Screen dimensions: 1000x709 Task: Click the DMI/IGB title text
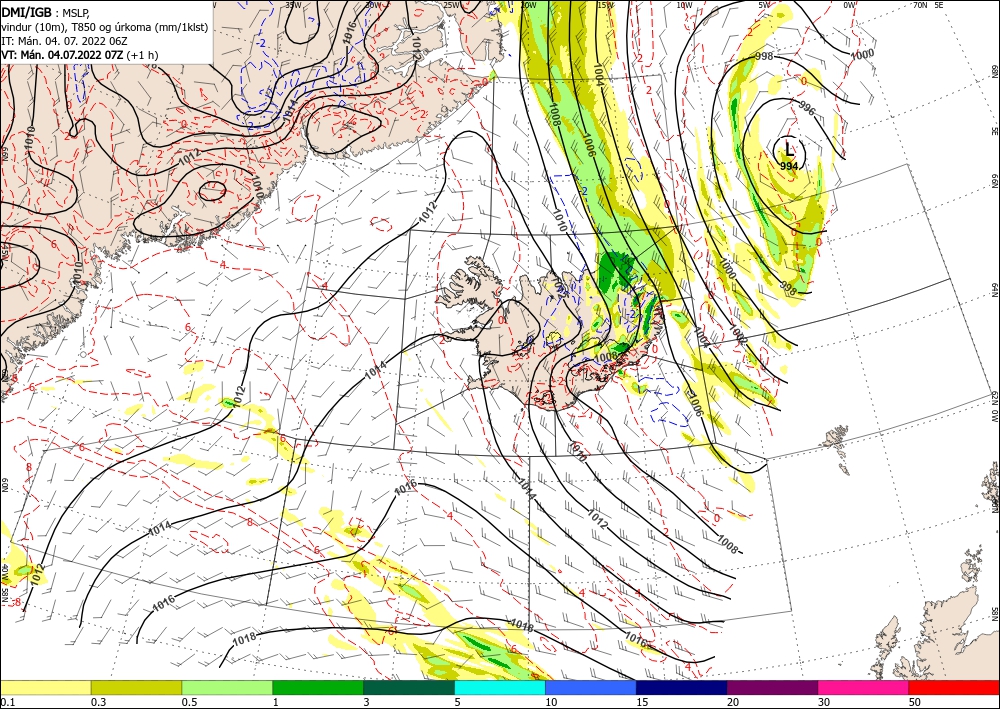26,12
